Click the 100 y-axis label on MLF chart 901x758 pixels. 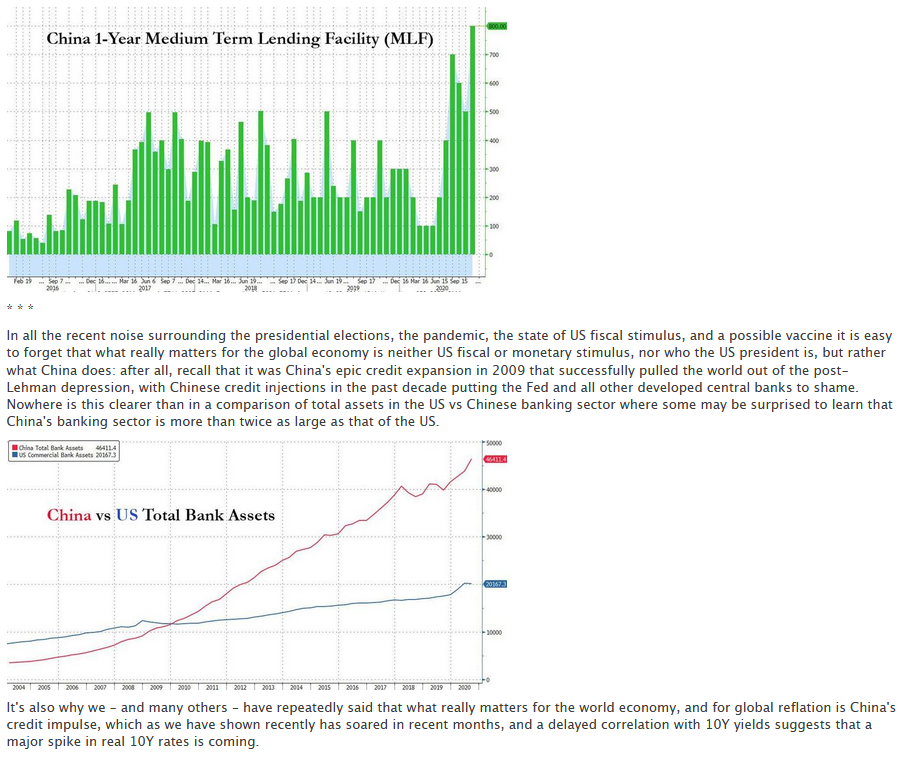pyautogui.click(x=494, y=226)
